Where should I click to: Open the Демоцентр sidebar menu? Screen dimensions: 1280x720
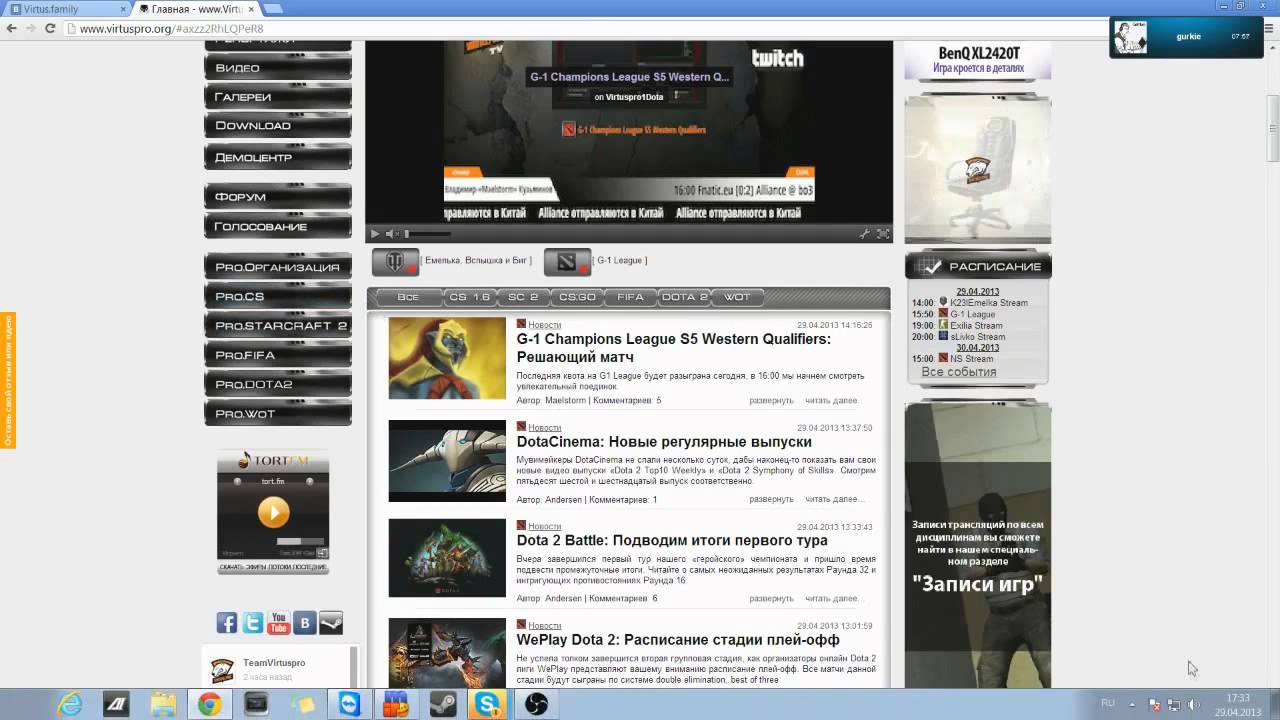(x=278, y=157)
